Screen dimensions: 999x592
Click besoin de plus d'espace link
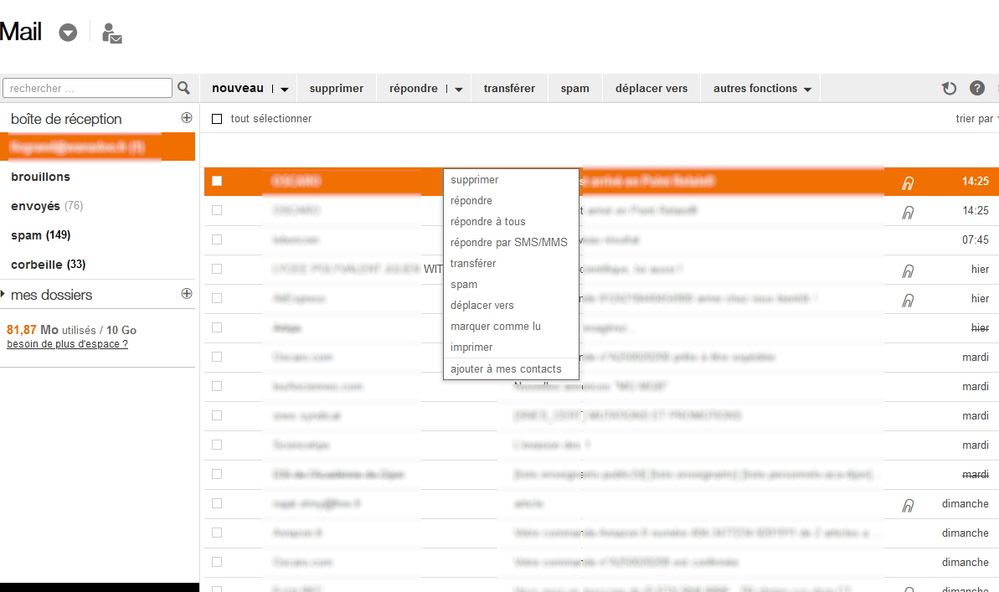click(67, 344)
